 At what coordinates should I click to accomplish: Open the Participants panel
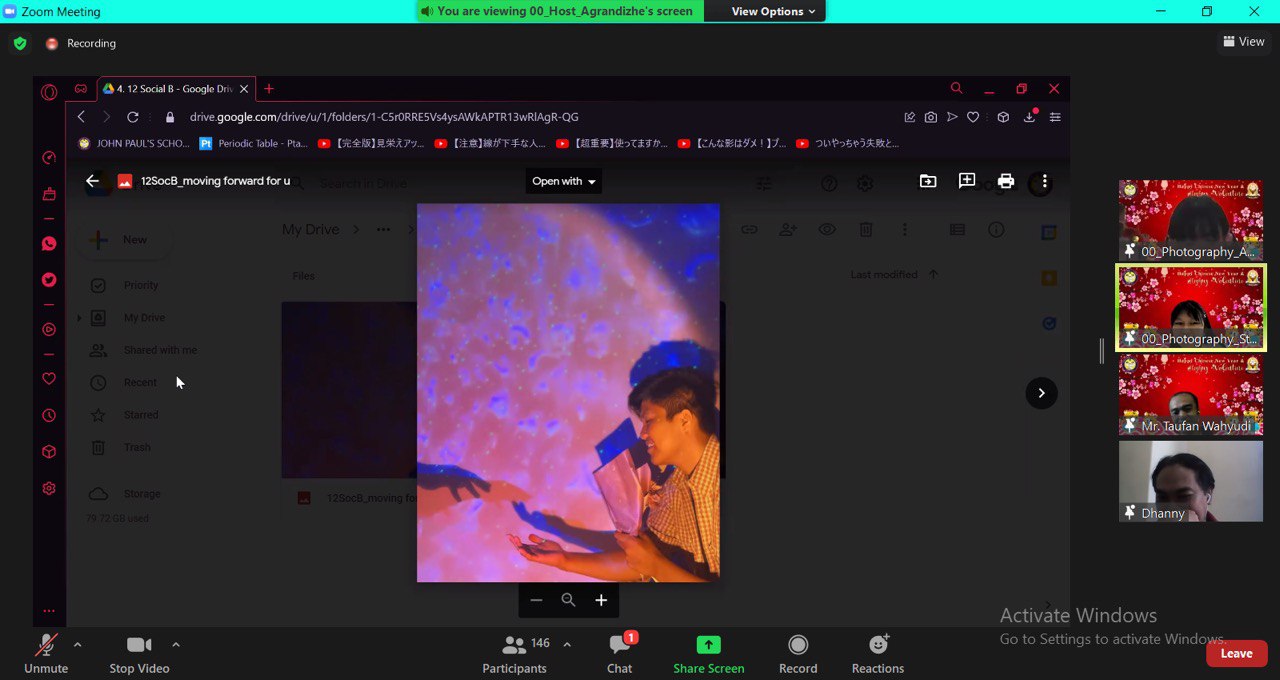point(514,654)
